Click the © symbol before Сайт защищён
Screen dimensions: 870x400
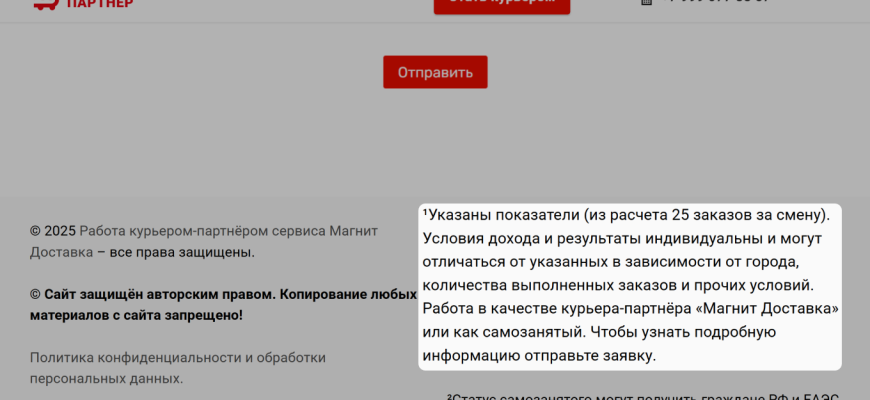(x=35, y=294)
